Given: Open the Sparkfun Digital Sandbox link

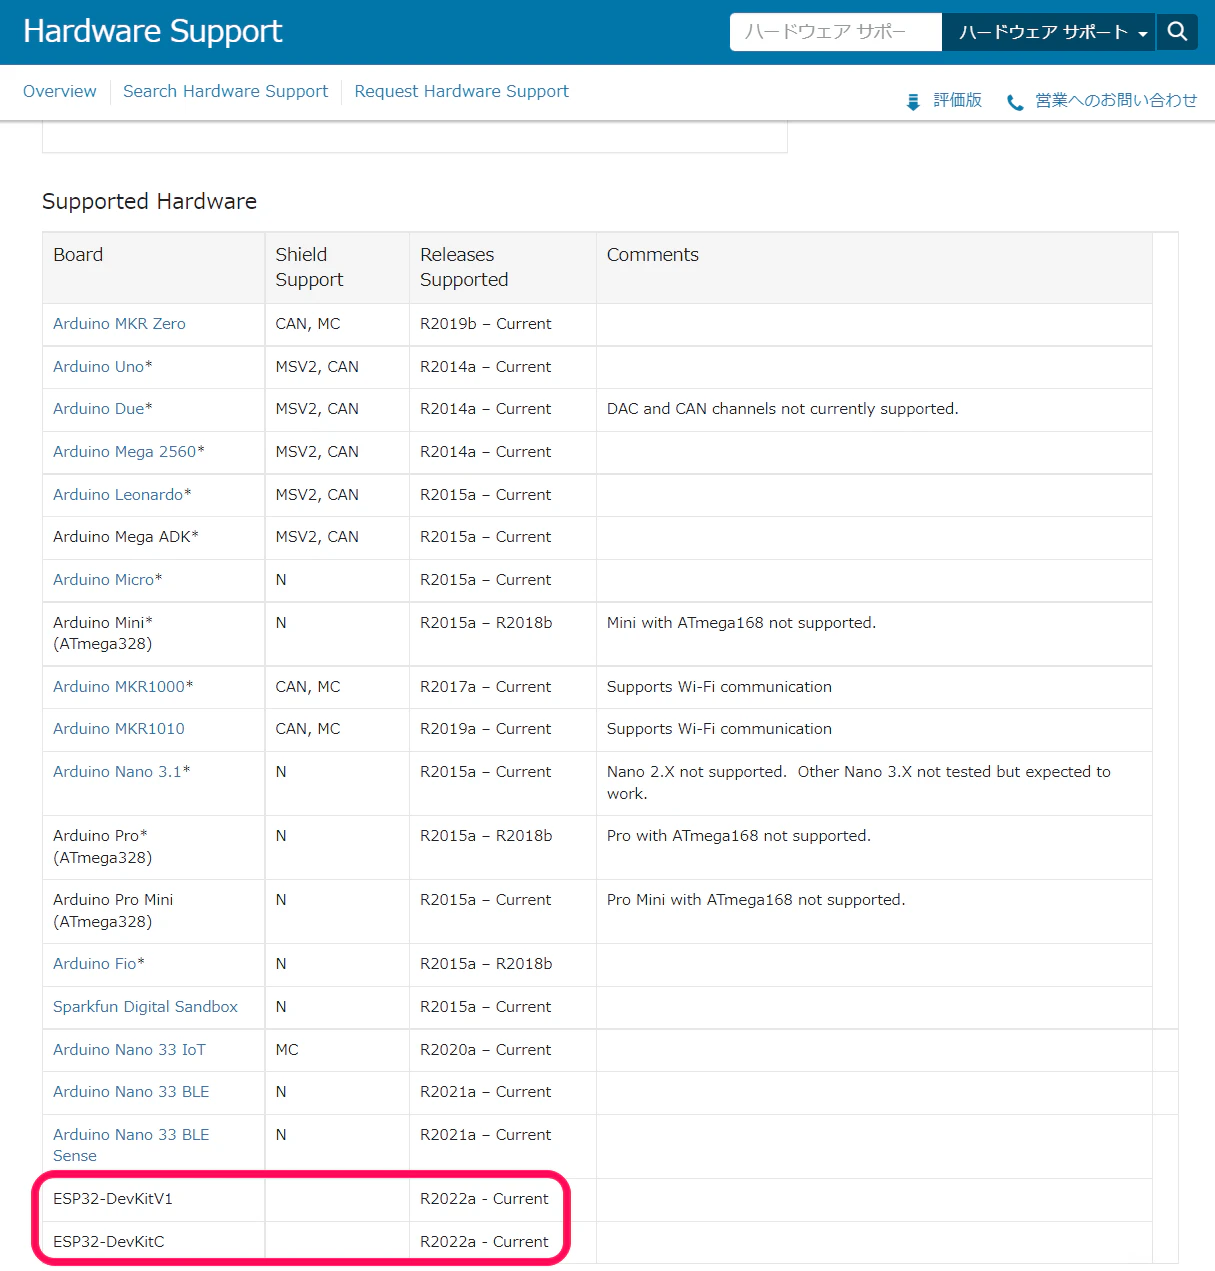Looking at the screenshot, I should point(145,1007).
